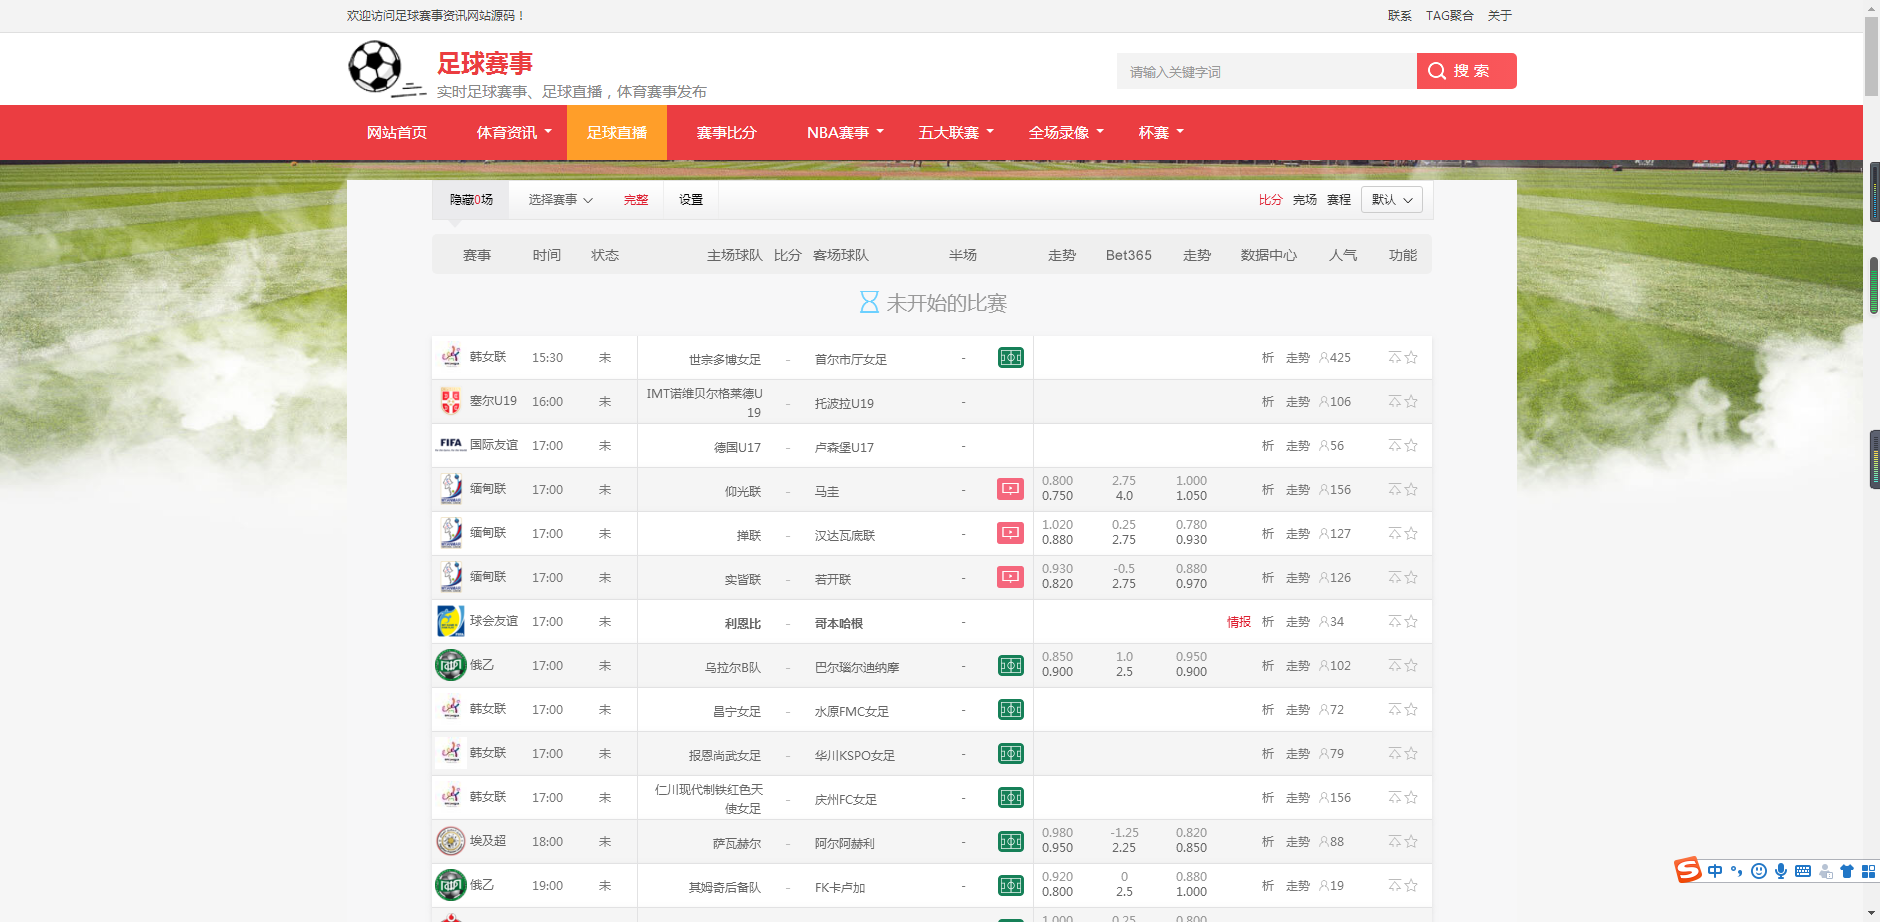Expand the 选择赛事 dropdown

coord(560,200)
